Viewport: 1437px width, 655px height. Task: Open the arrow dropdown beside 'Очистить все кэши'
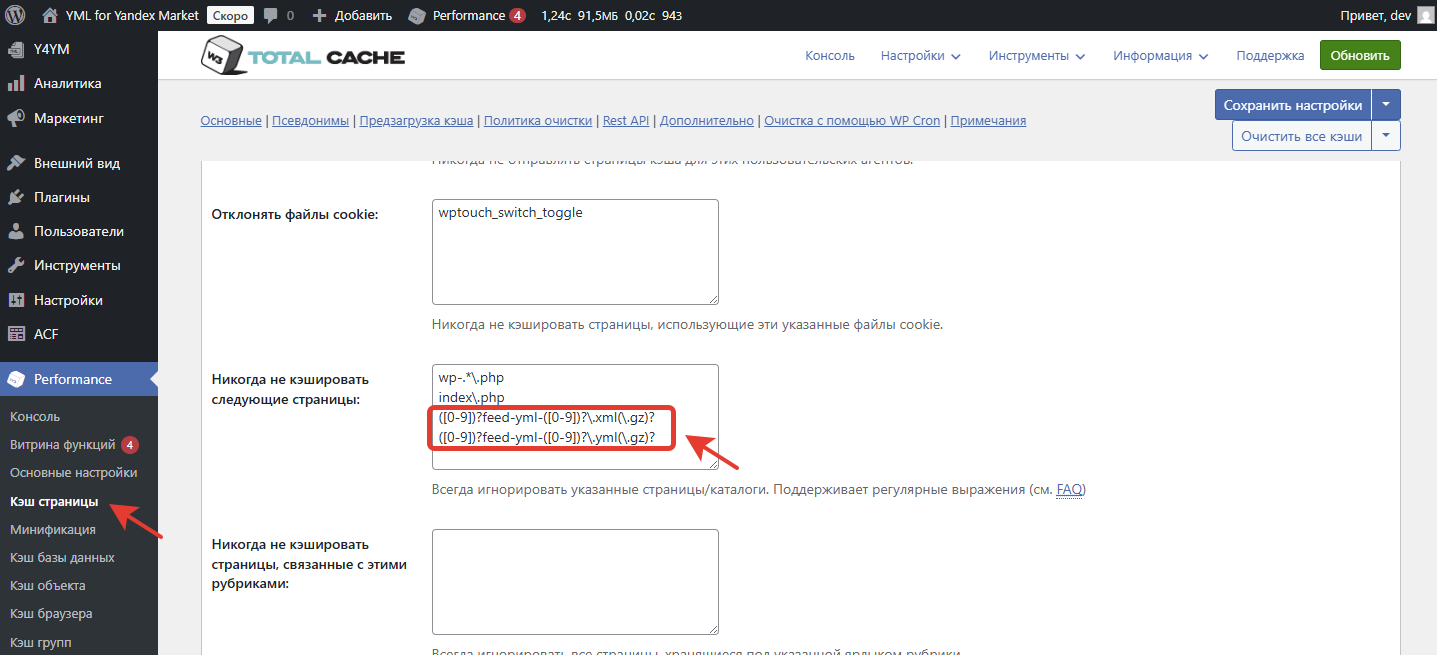1386,136
